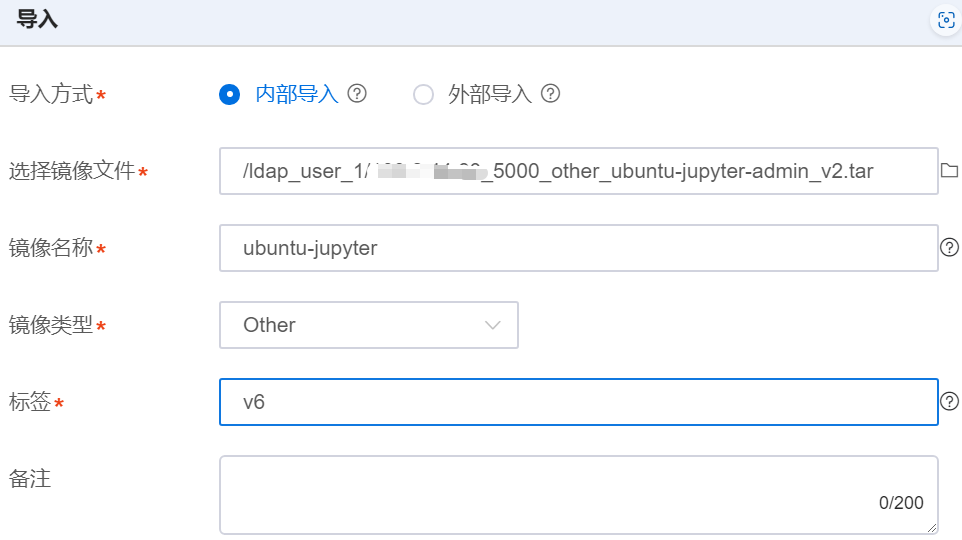The image size is (962, 540).
Task: Click the help icon beside the 镜像名称 field
Action: (950, 247)
